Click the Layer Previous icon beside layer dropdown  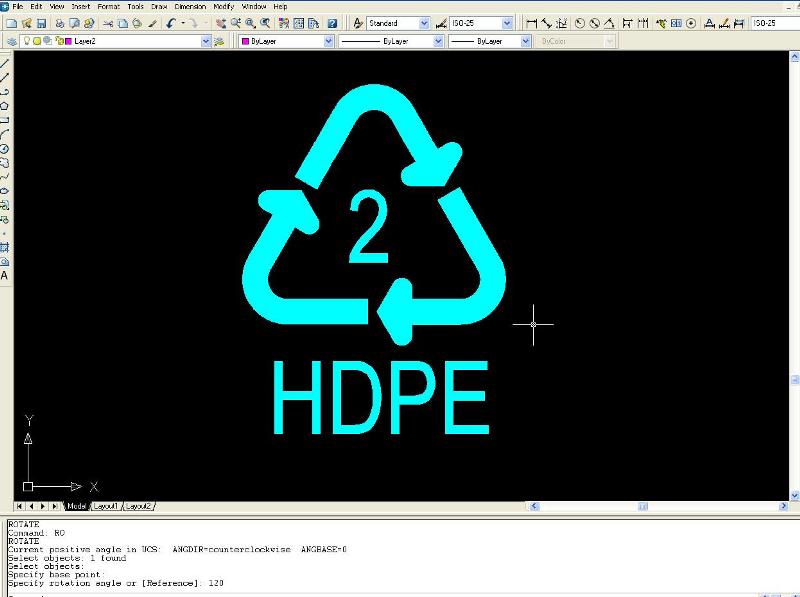[x=219, y=41]
